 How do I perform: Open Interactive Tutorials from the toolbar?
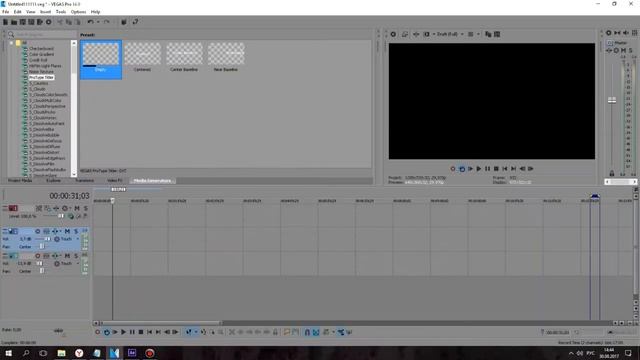tap(124, 22)
